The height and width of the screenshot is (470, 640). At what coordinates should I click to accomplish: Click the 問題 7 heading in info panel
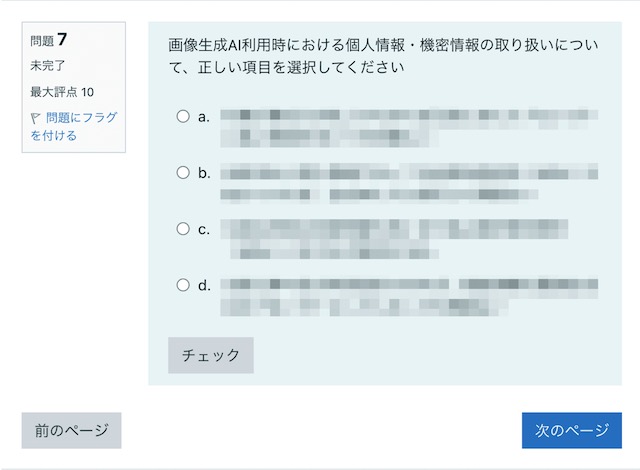49,40
